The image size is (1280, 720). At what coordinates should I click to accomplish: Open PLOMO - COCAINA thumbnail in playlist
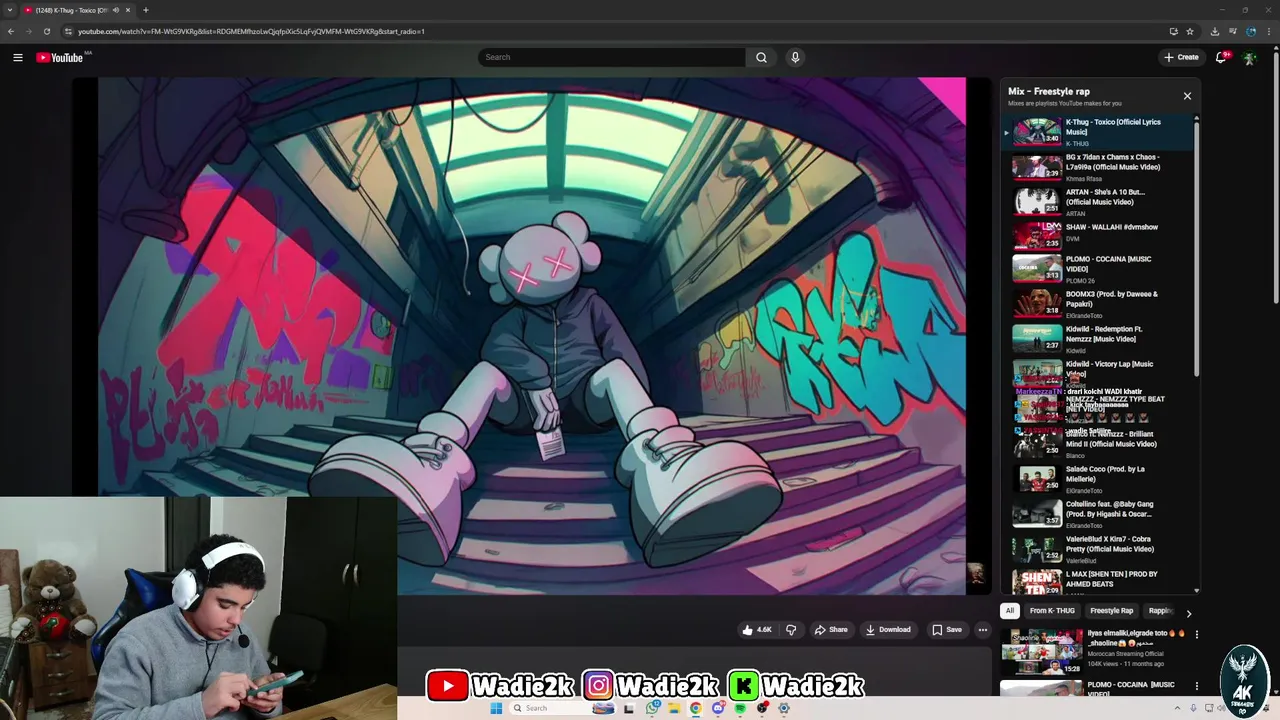[x=1037, y=269]
